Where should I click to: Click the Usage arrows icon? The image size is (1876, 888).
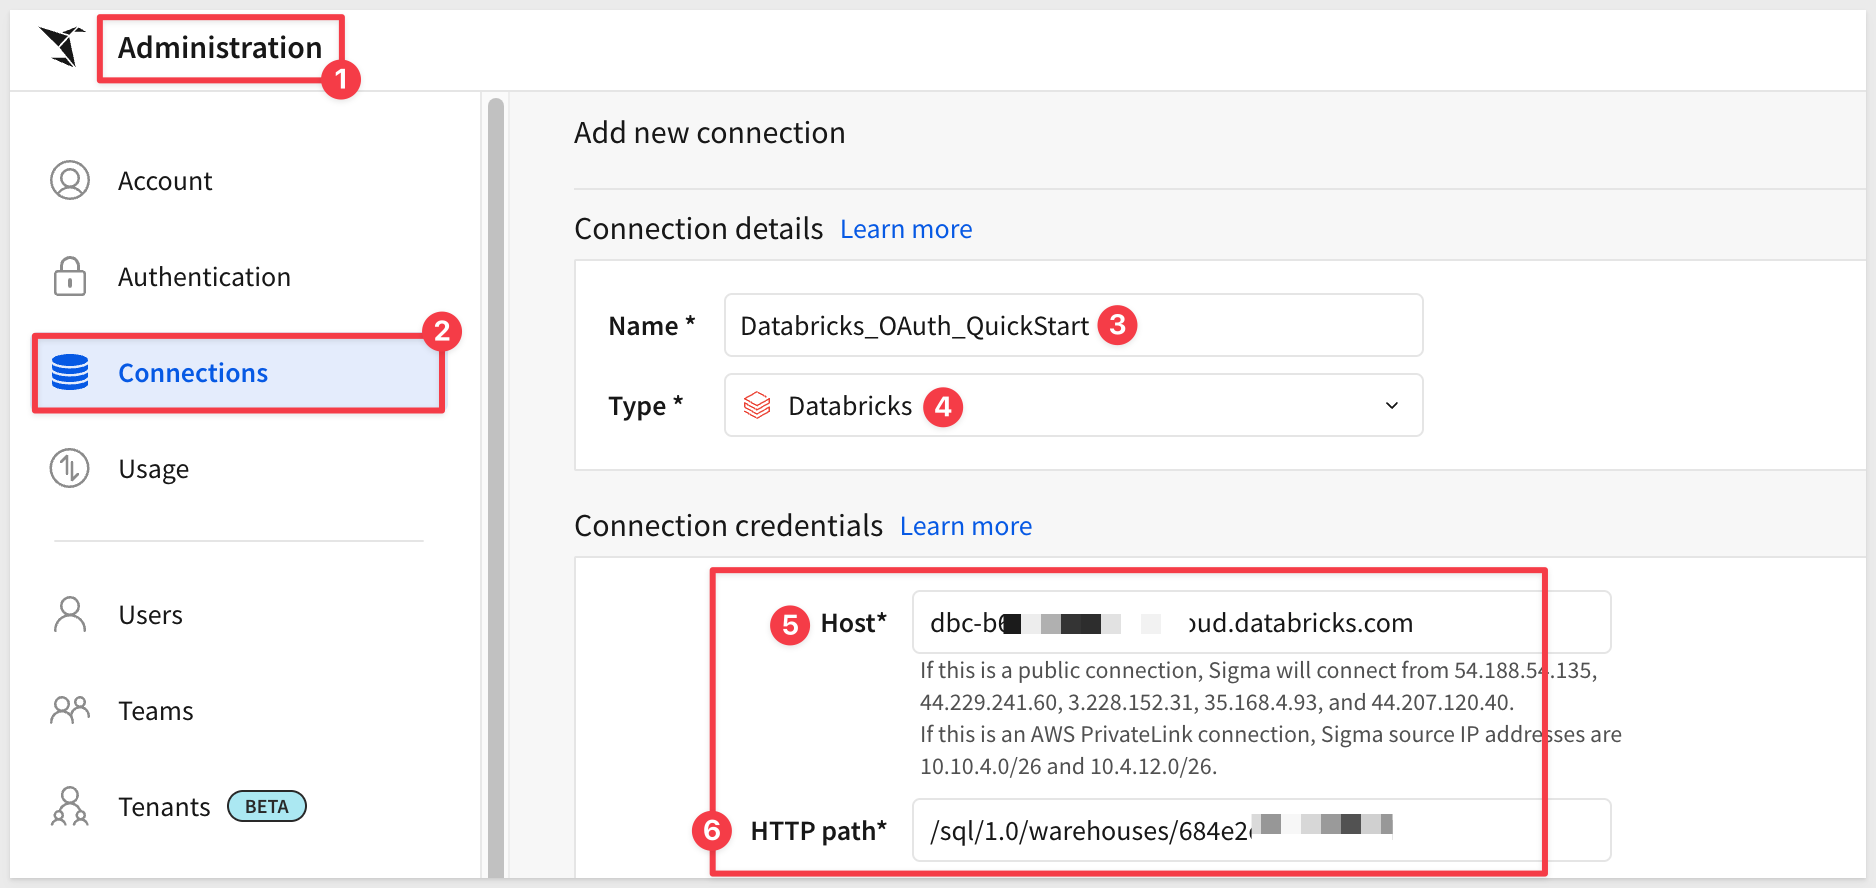70,468
